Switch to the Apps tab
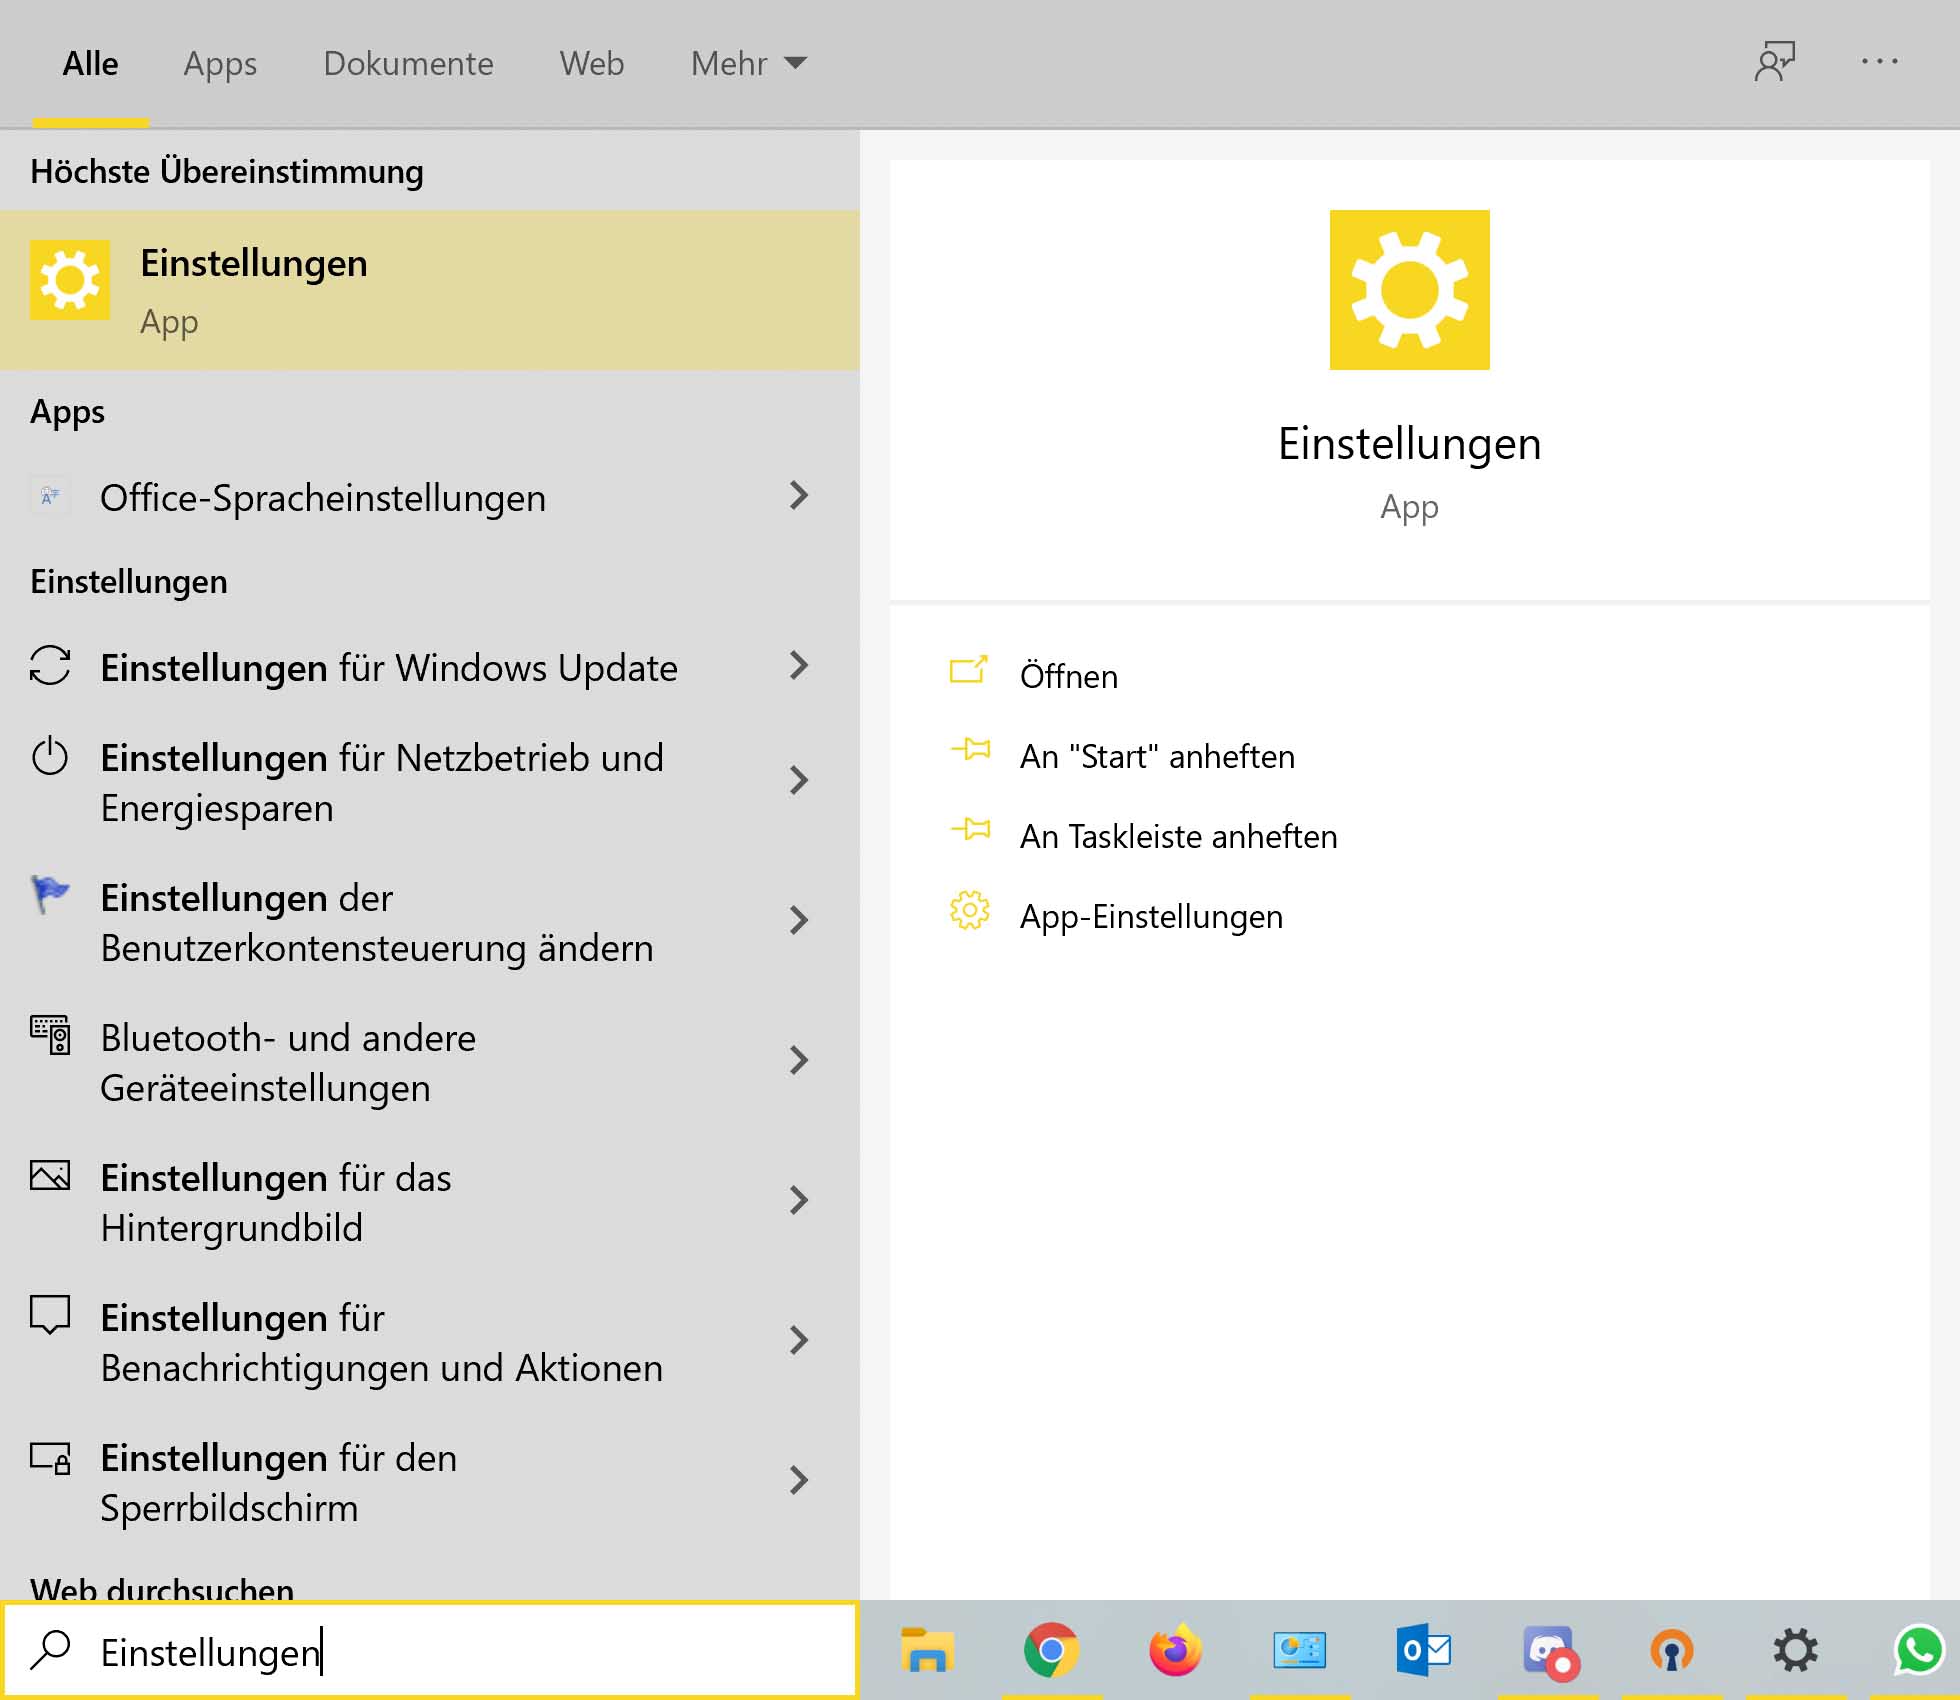Screen dimensions: 1960x1700 pyautogui.click(x=220, y=63)
